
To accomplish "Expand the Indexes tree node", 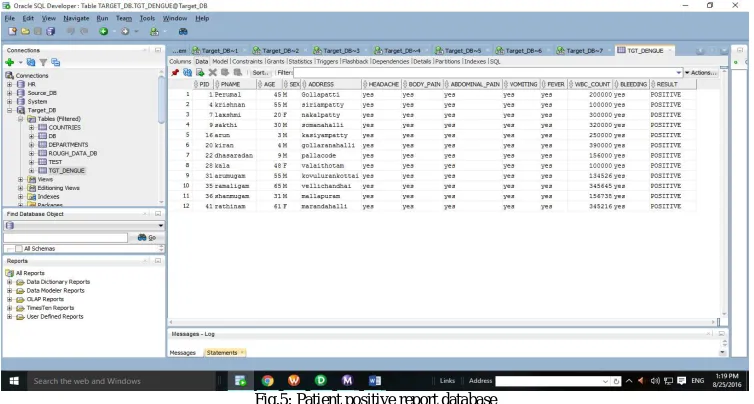I will click(x=20, y=197).
